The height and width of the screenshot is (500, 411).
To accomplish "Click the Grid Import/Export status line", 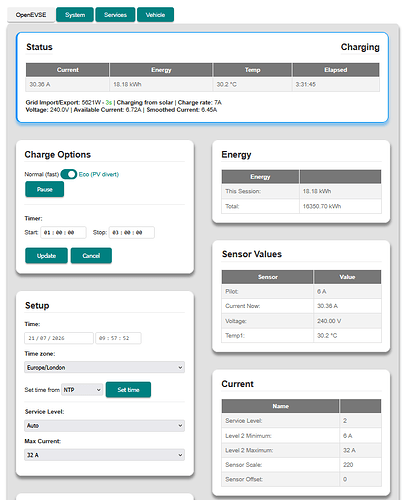I will (124, 102).
